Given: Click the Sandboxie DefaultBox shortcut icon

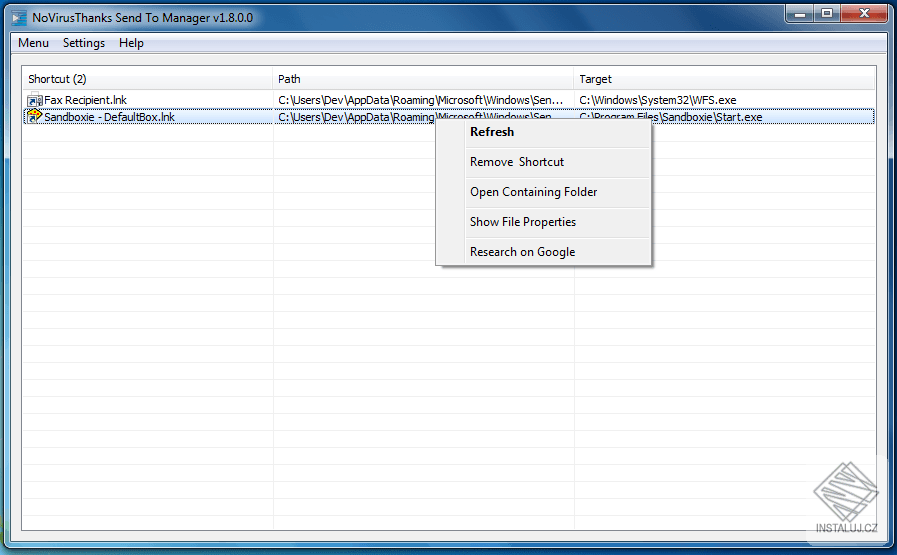Looking at the screenshot, I should tap(34, 117).
